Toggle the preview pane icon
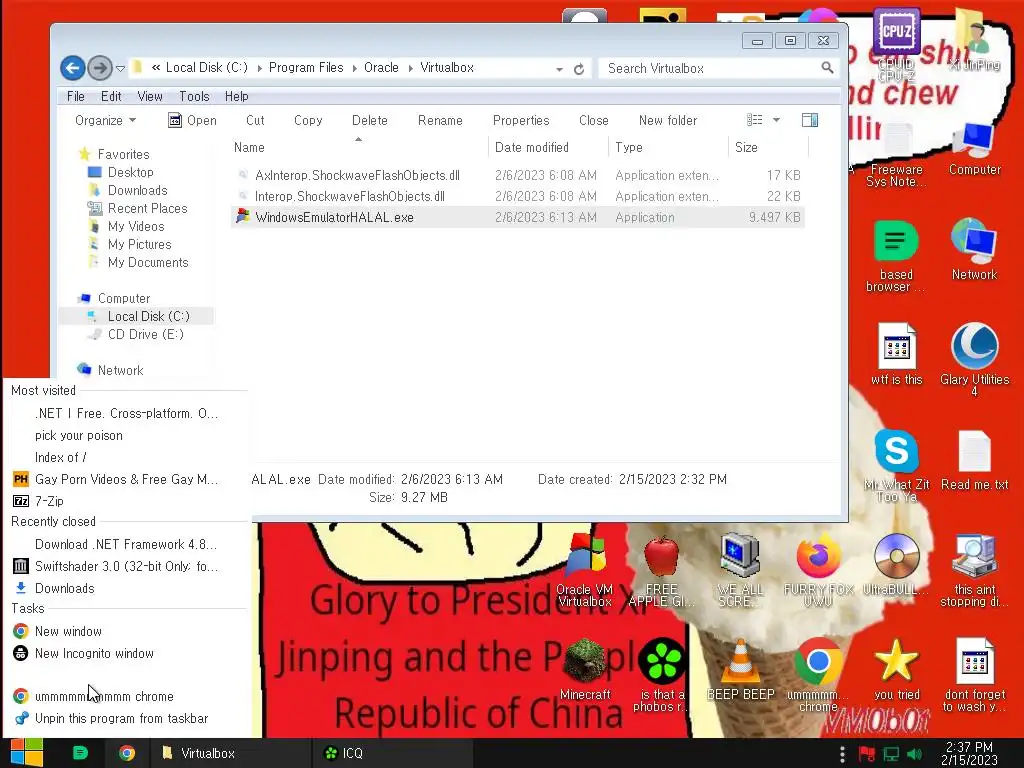This screenshot has height=768, width=1024. (810, 120)
